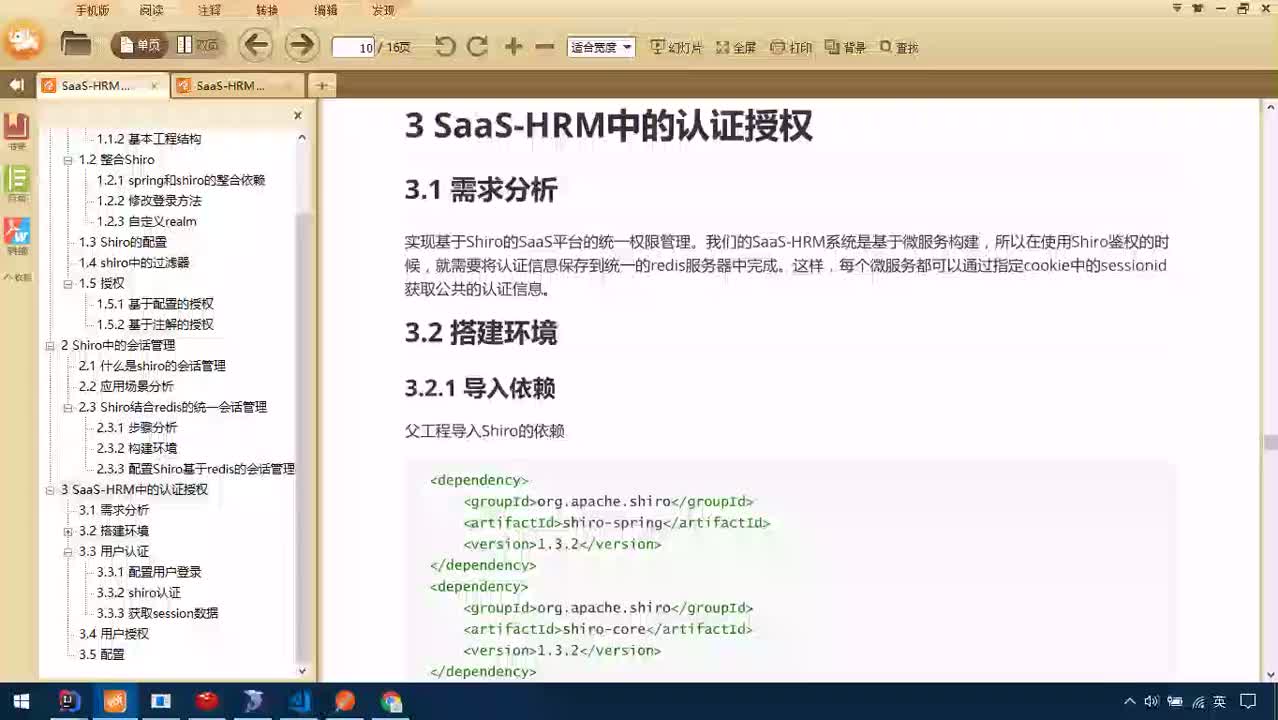Open the volume control in system tray
Screen dimensions: 1278x720
[1151, 702]
